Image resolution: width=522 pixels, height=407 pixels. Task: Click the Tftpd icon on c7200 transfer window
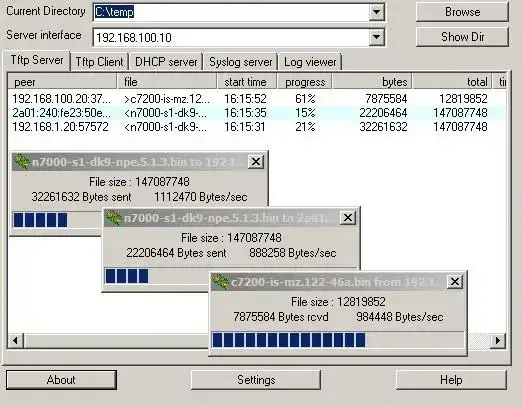(220, 282)
